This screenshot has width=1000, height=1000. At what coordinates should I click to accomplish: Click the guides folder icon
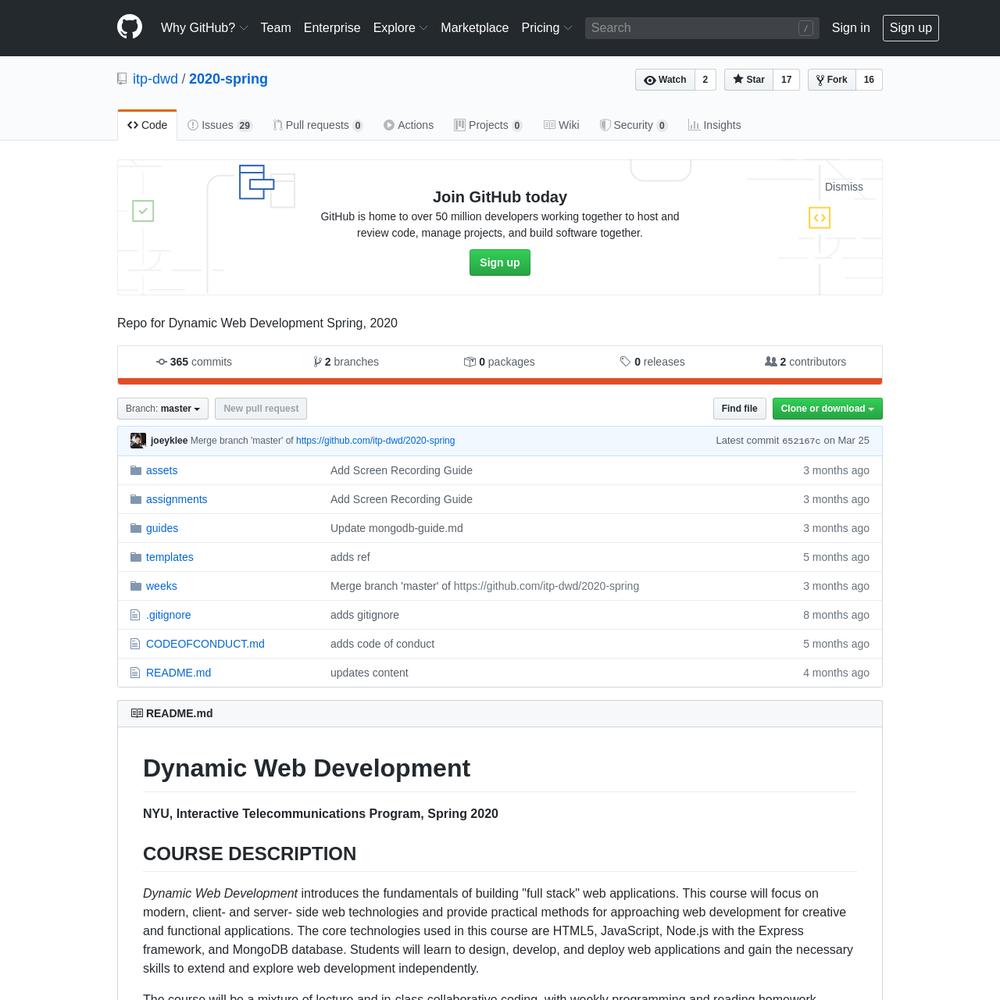pos(135,528)
